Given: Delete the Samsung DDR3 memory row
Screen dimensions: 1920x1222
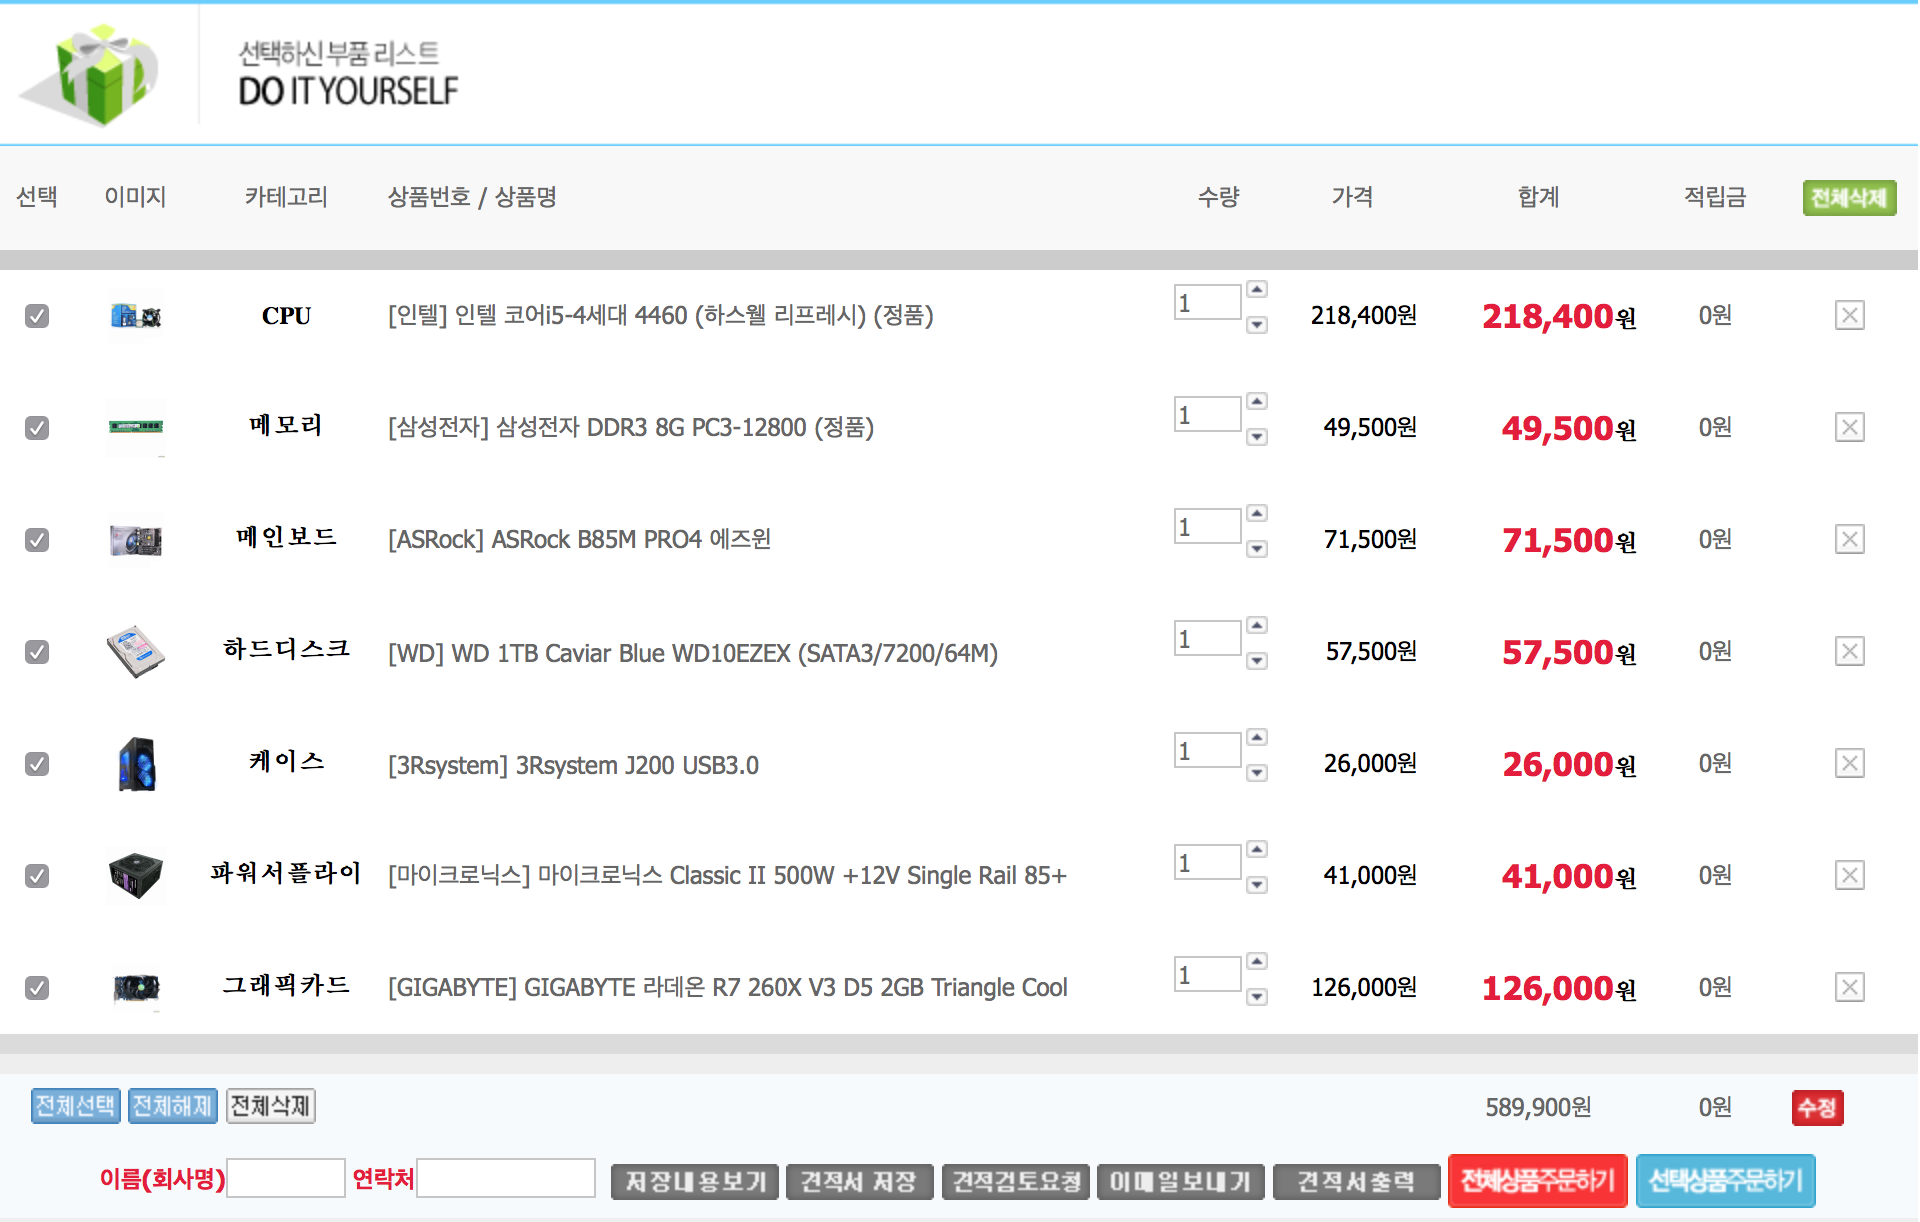Looking at the screenshot, I should coord(1849,428).
